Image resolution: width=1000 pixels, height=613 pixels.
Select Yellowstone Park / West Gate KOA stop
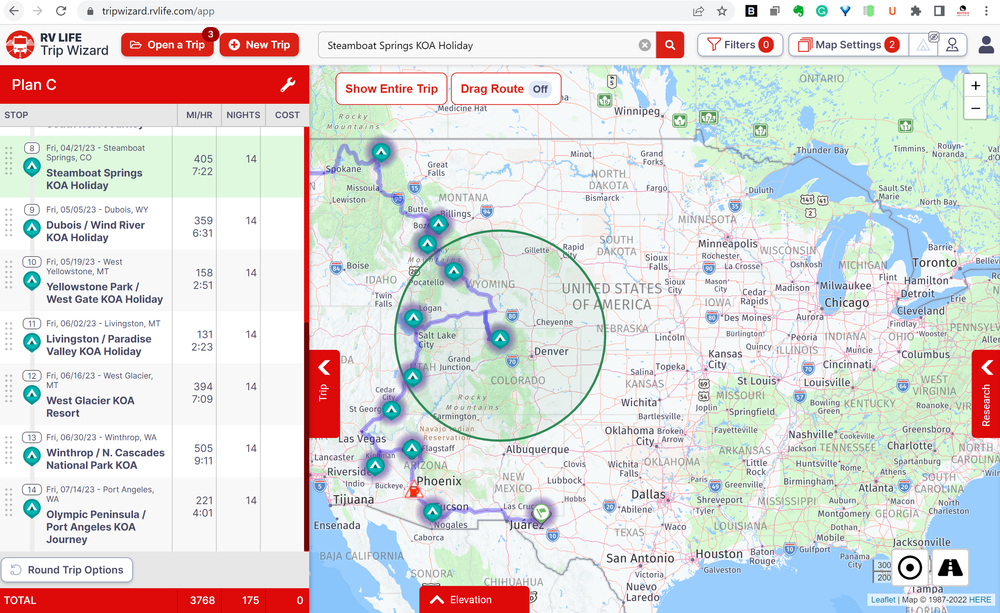(x=104, y=293)
